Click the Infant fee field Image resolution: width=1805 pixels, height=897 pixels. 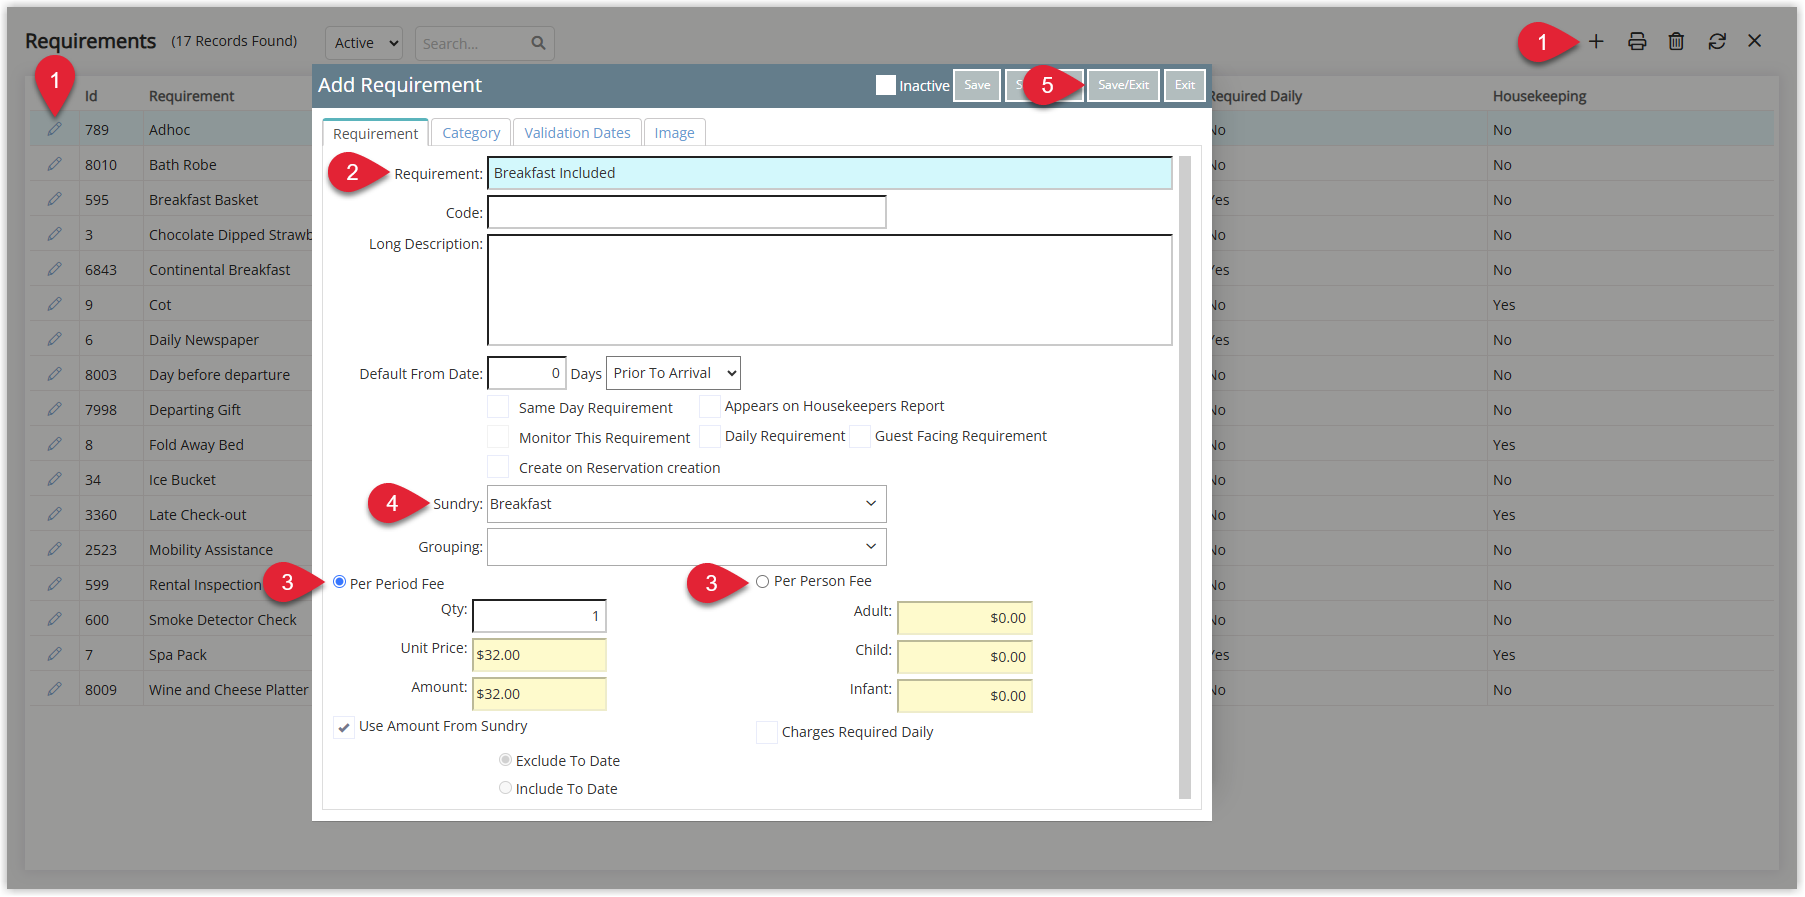[x=965, y=696]
